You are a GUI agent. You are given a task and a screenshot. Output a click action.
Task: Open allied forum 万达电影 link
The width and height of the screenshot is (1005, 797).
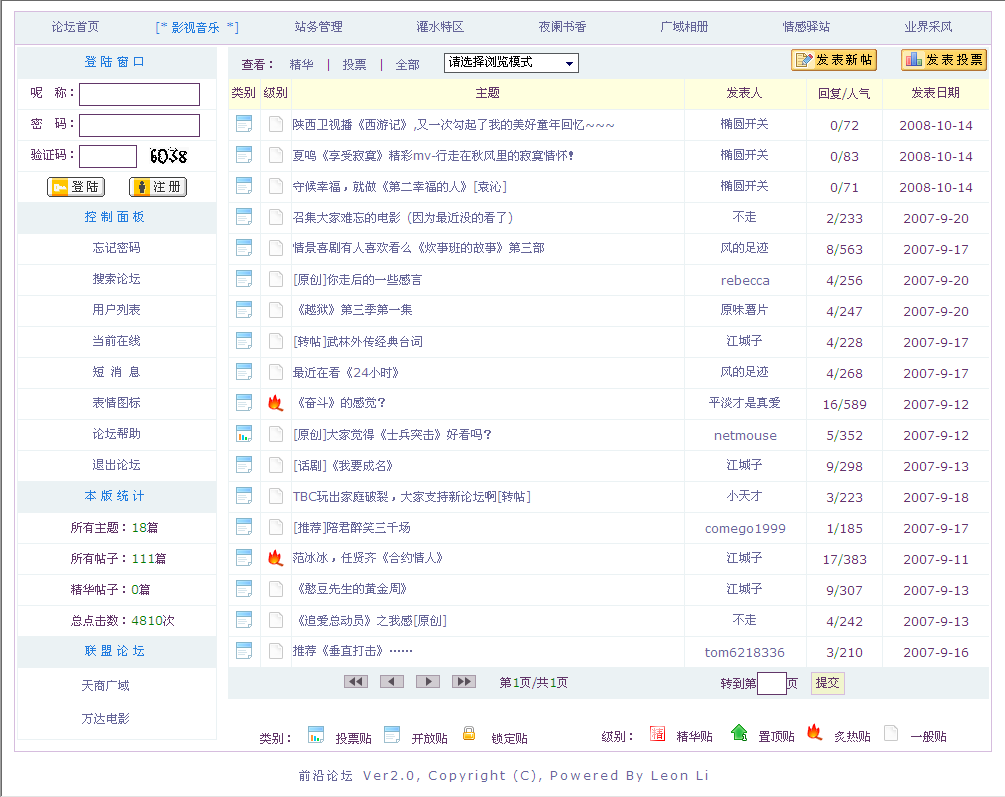pyautogui.click(x=105, y=718)
